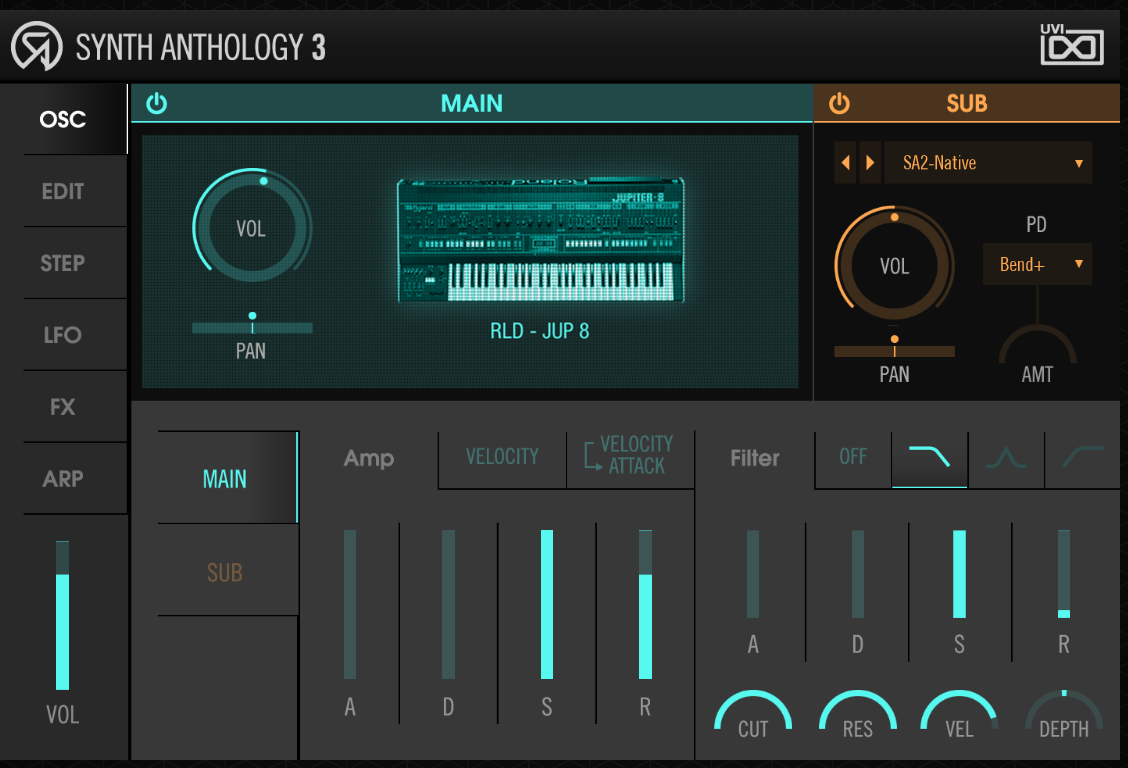Open the OSC page tab
Image resolution: width=1128 pixels, height=768 pixels.
tap(63, 119)
